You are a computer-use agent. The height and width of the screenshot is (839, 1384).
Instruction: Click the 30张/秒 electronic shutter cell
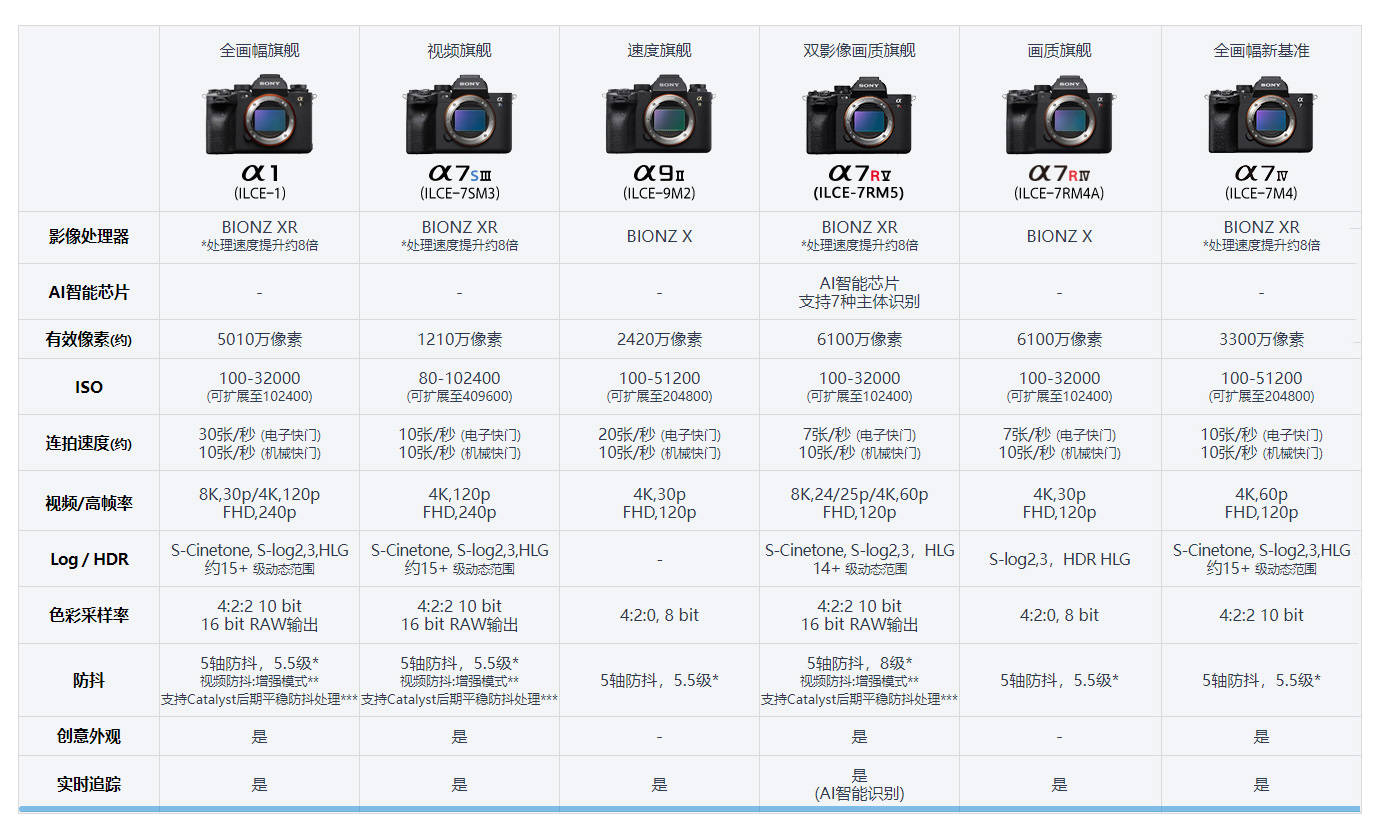pyautogui.click(x=259, y=435)
